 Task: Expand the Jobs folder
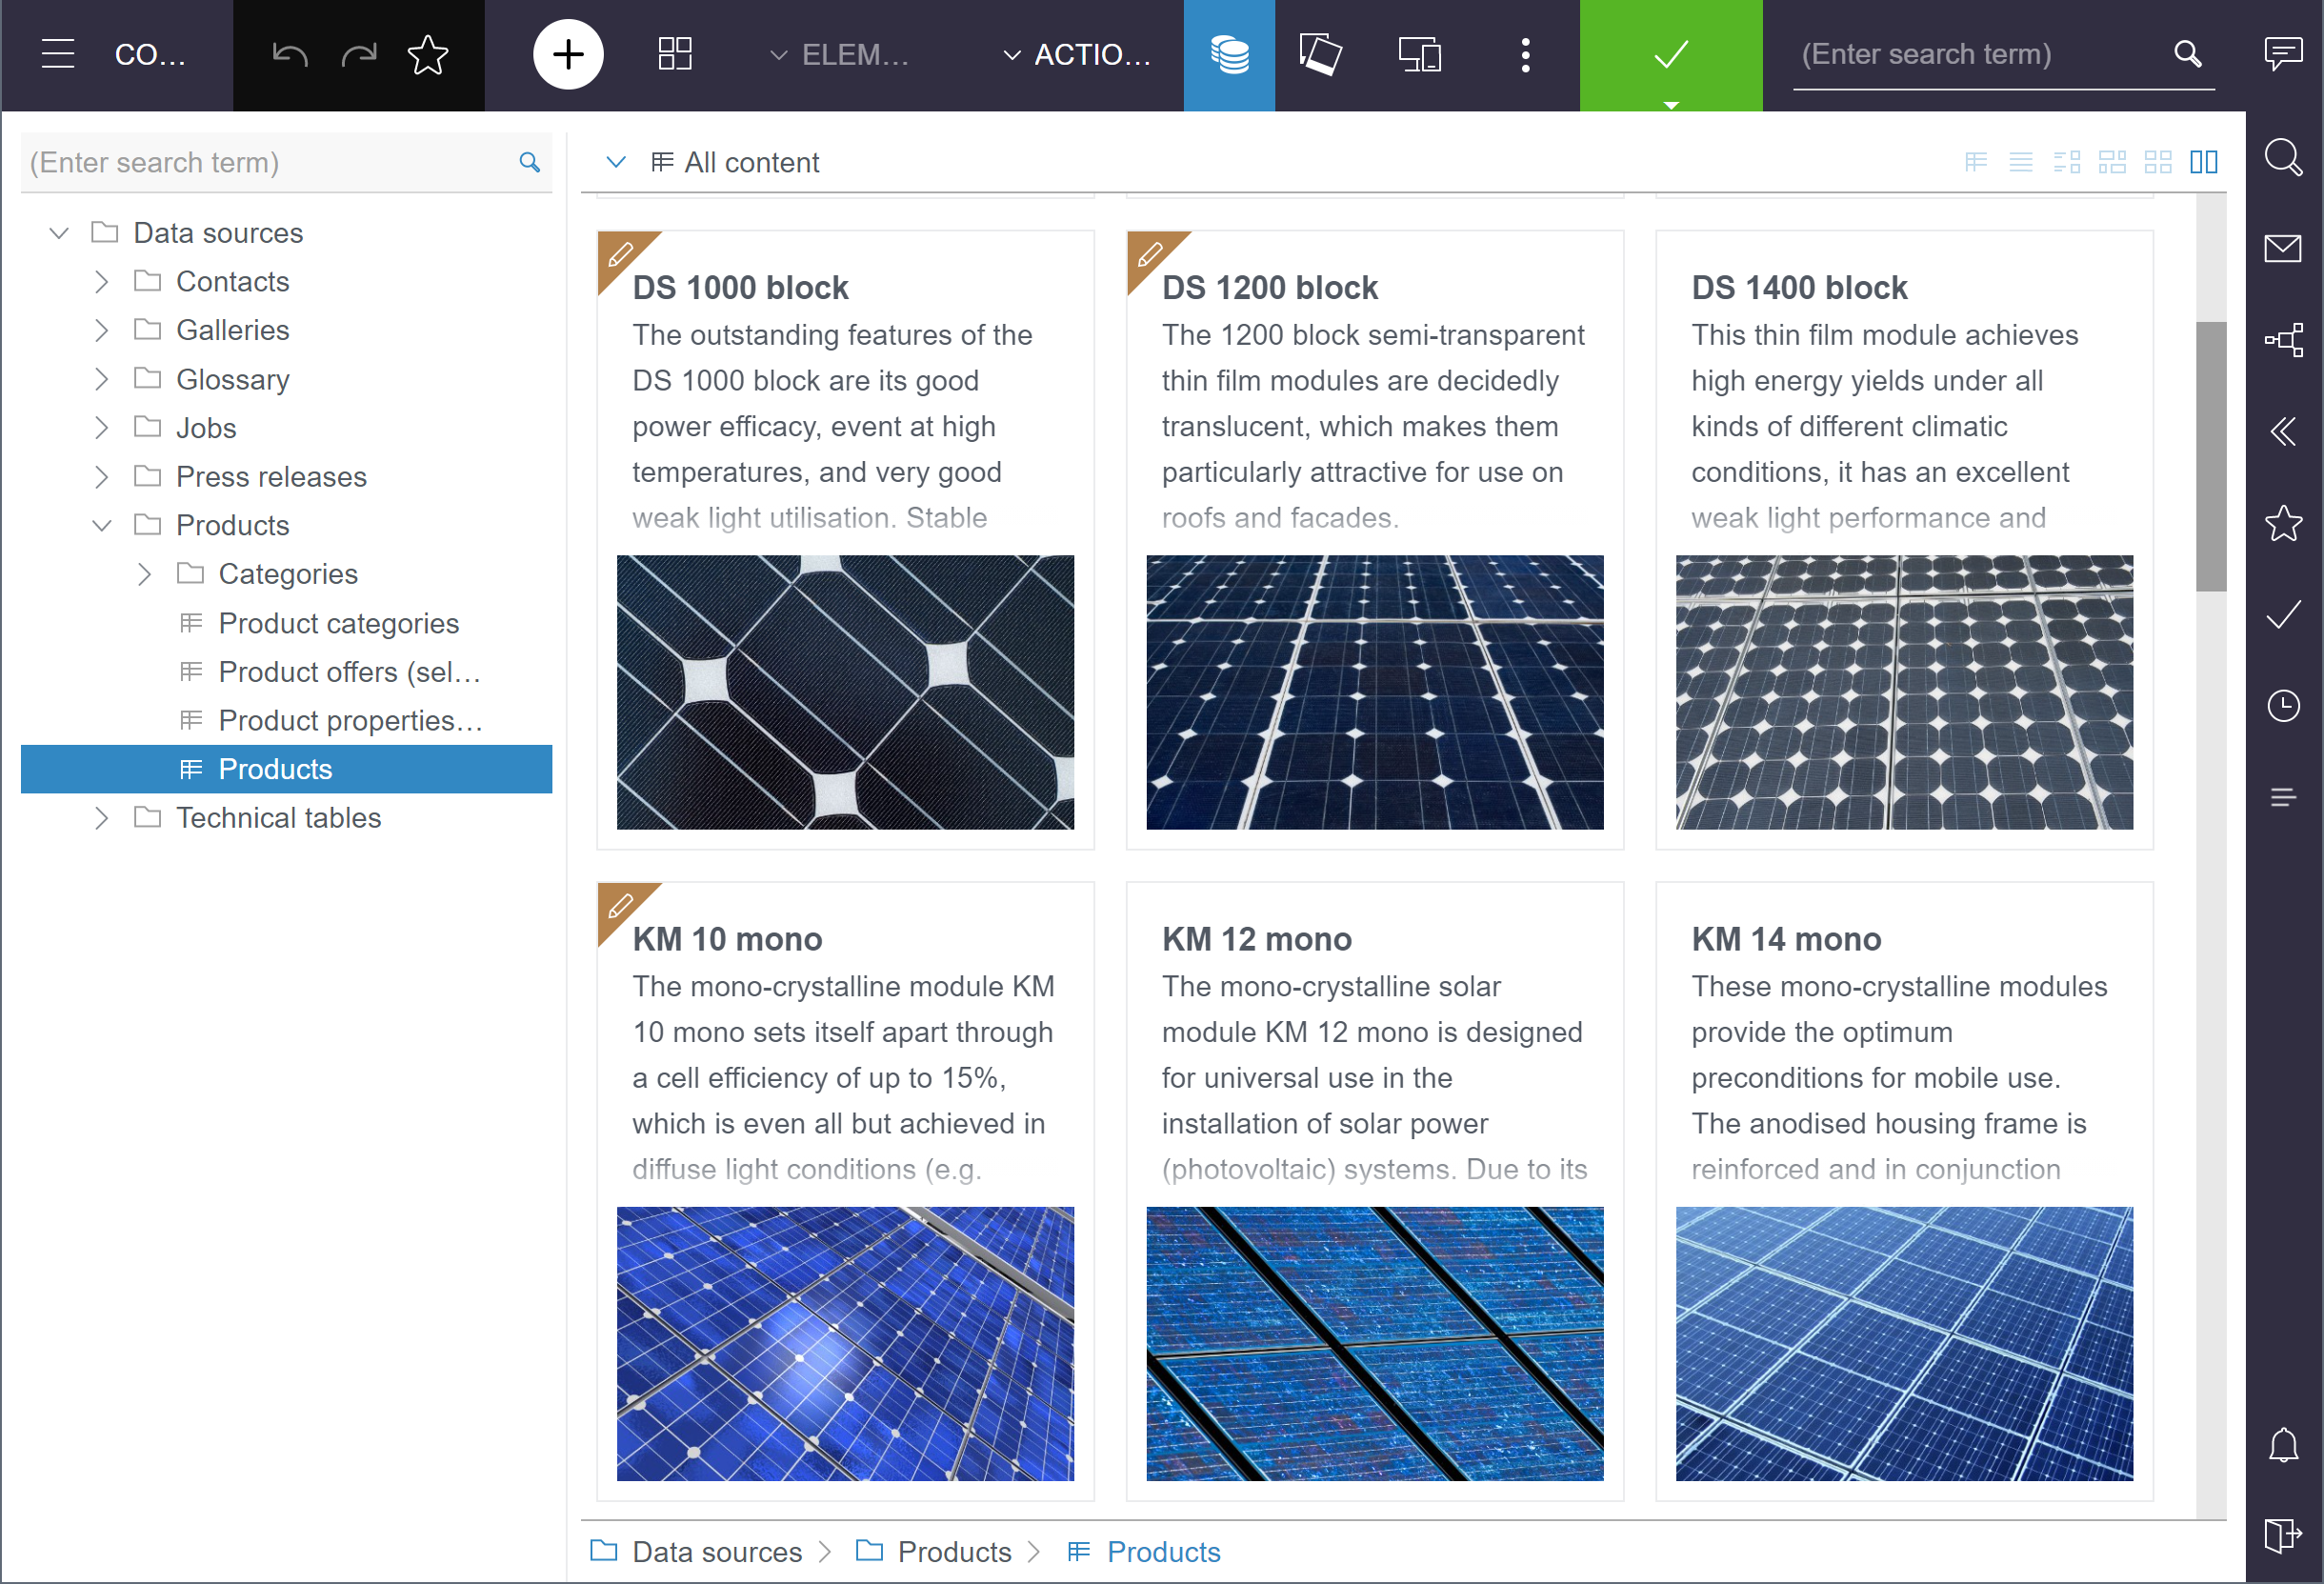[101, 428]
